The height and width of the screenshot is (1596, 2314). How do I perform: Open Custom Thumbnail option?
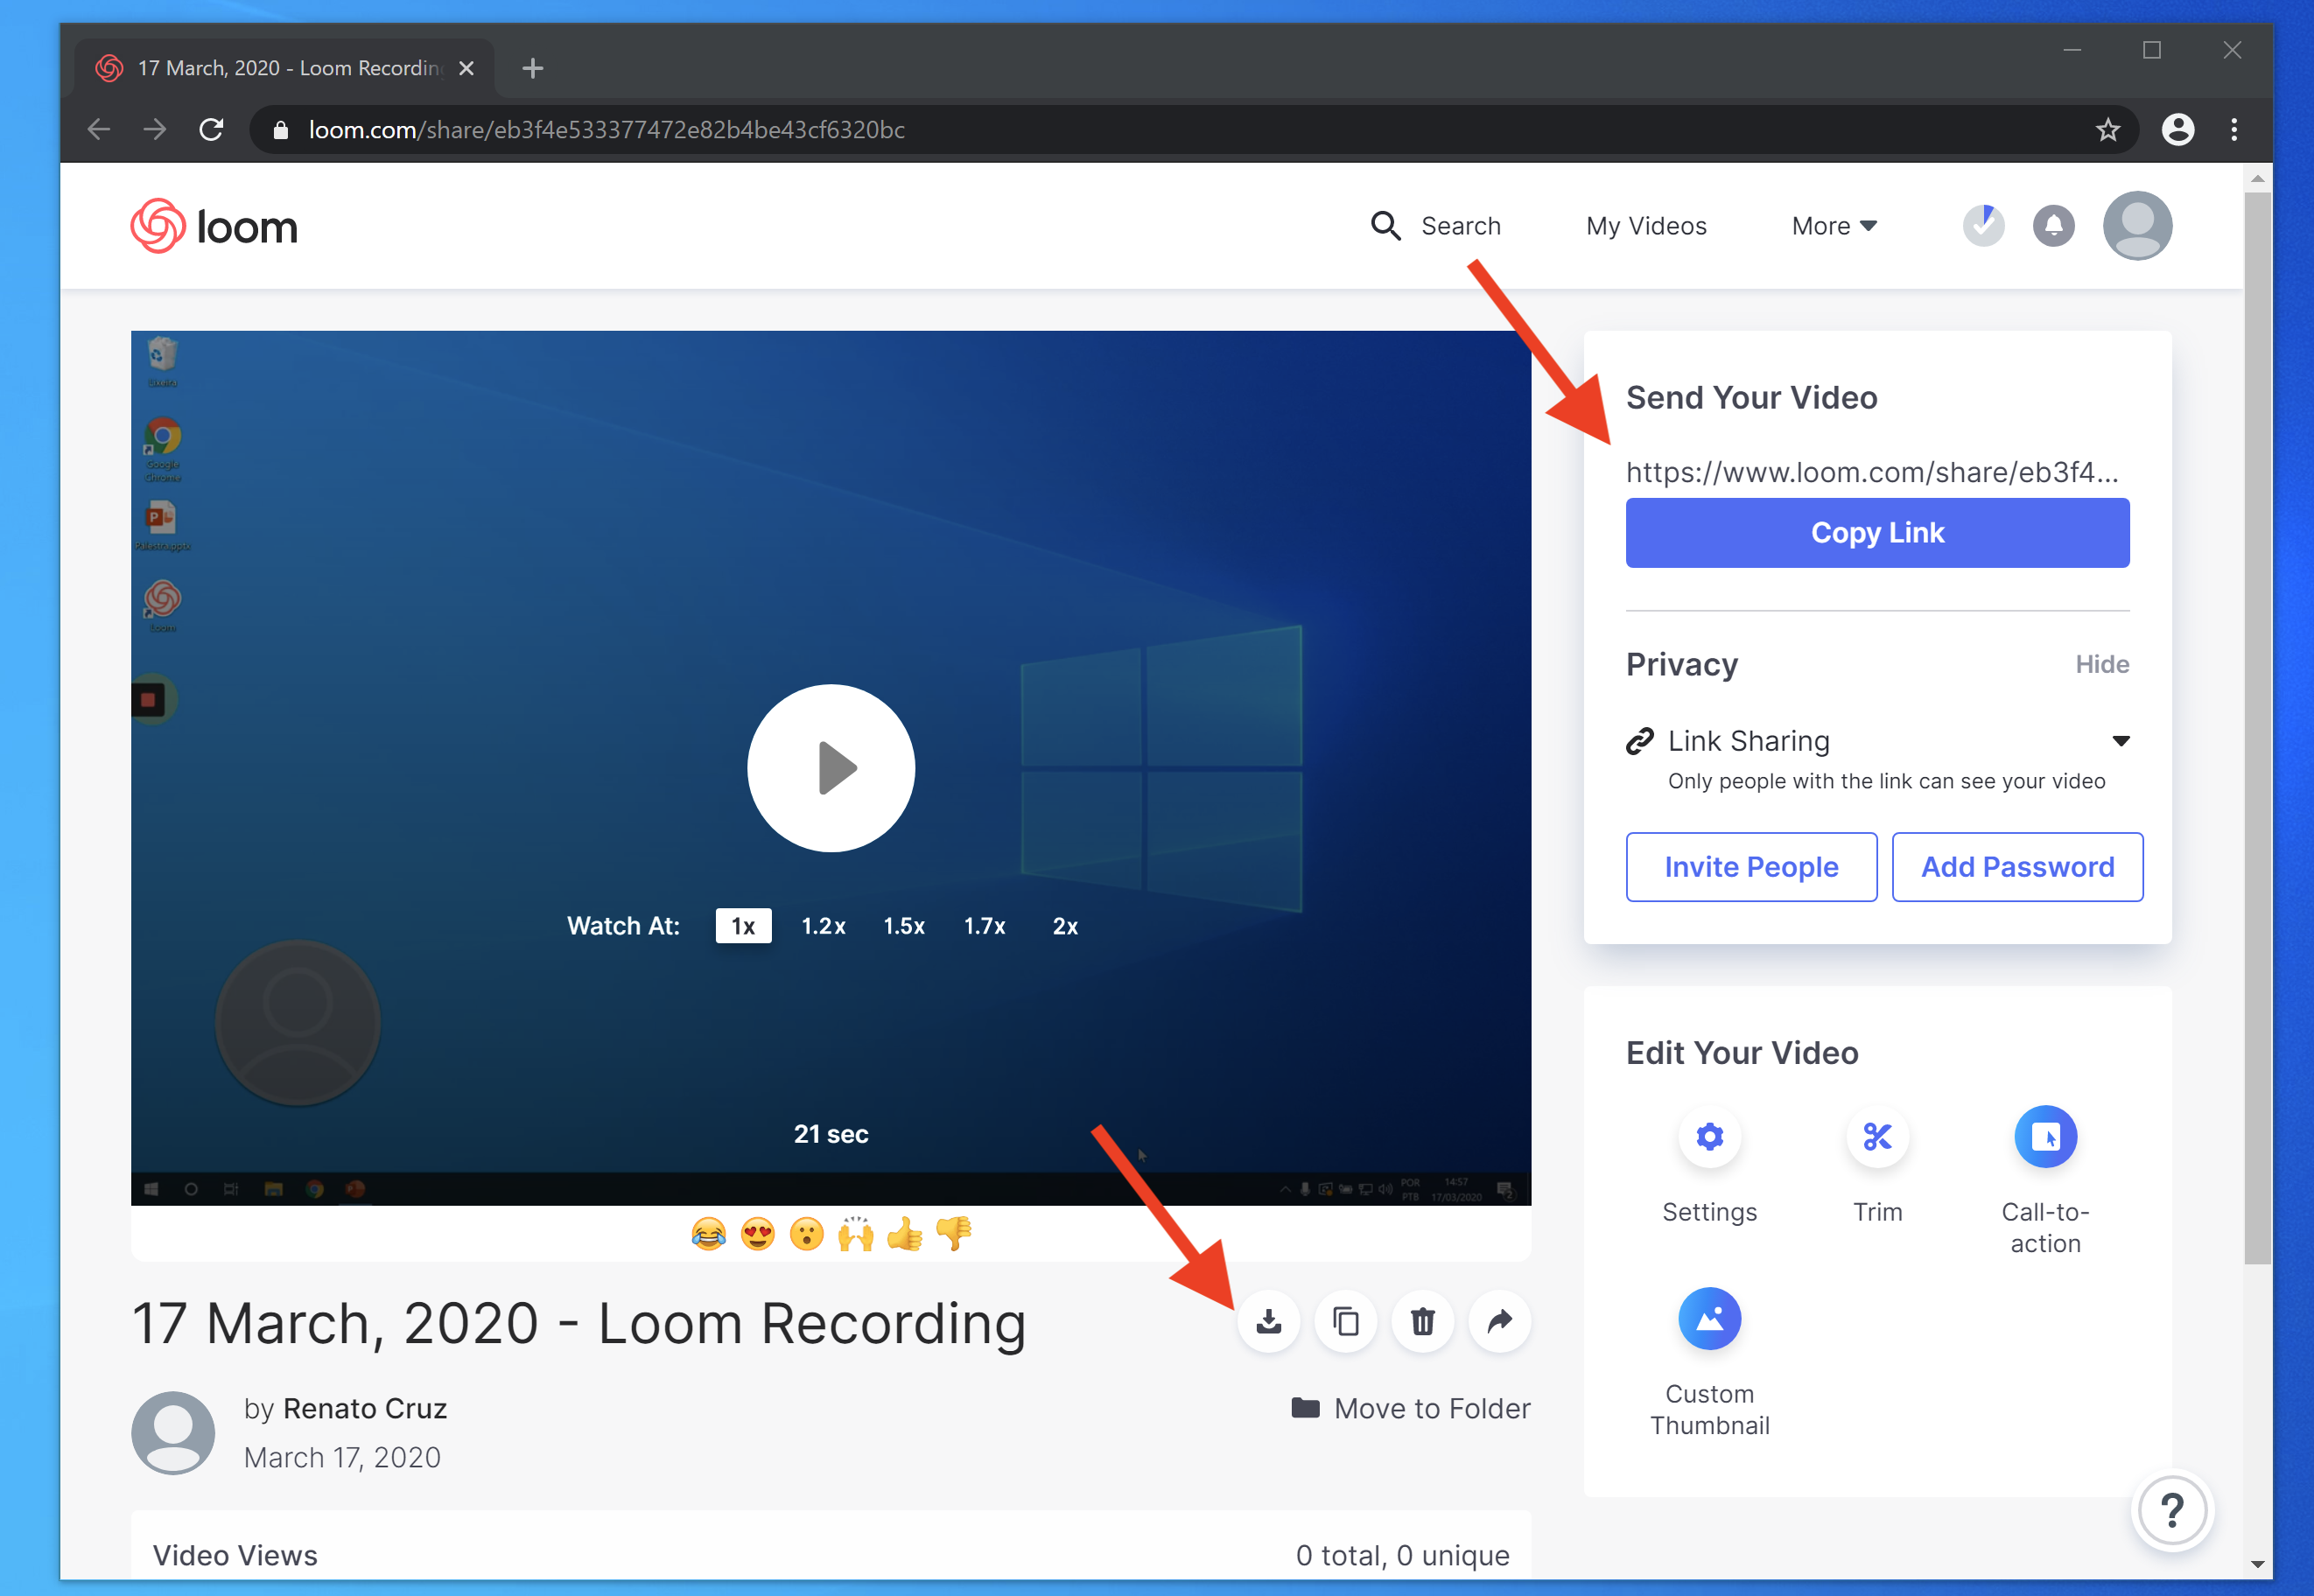[x=1709, y=1318]
